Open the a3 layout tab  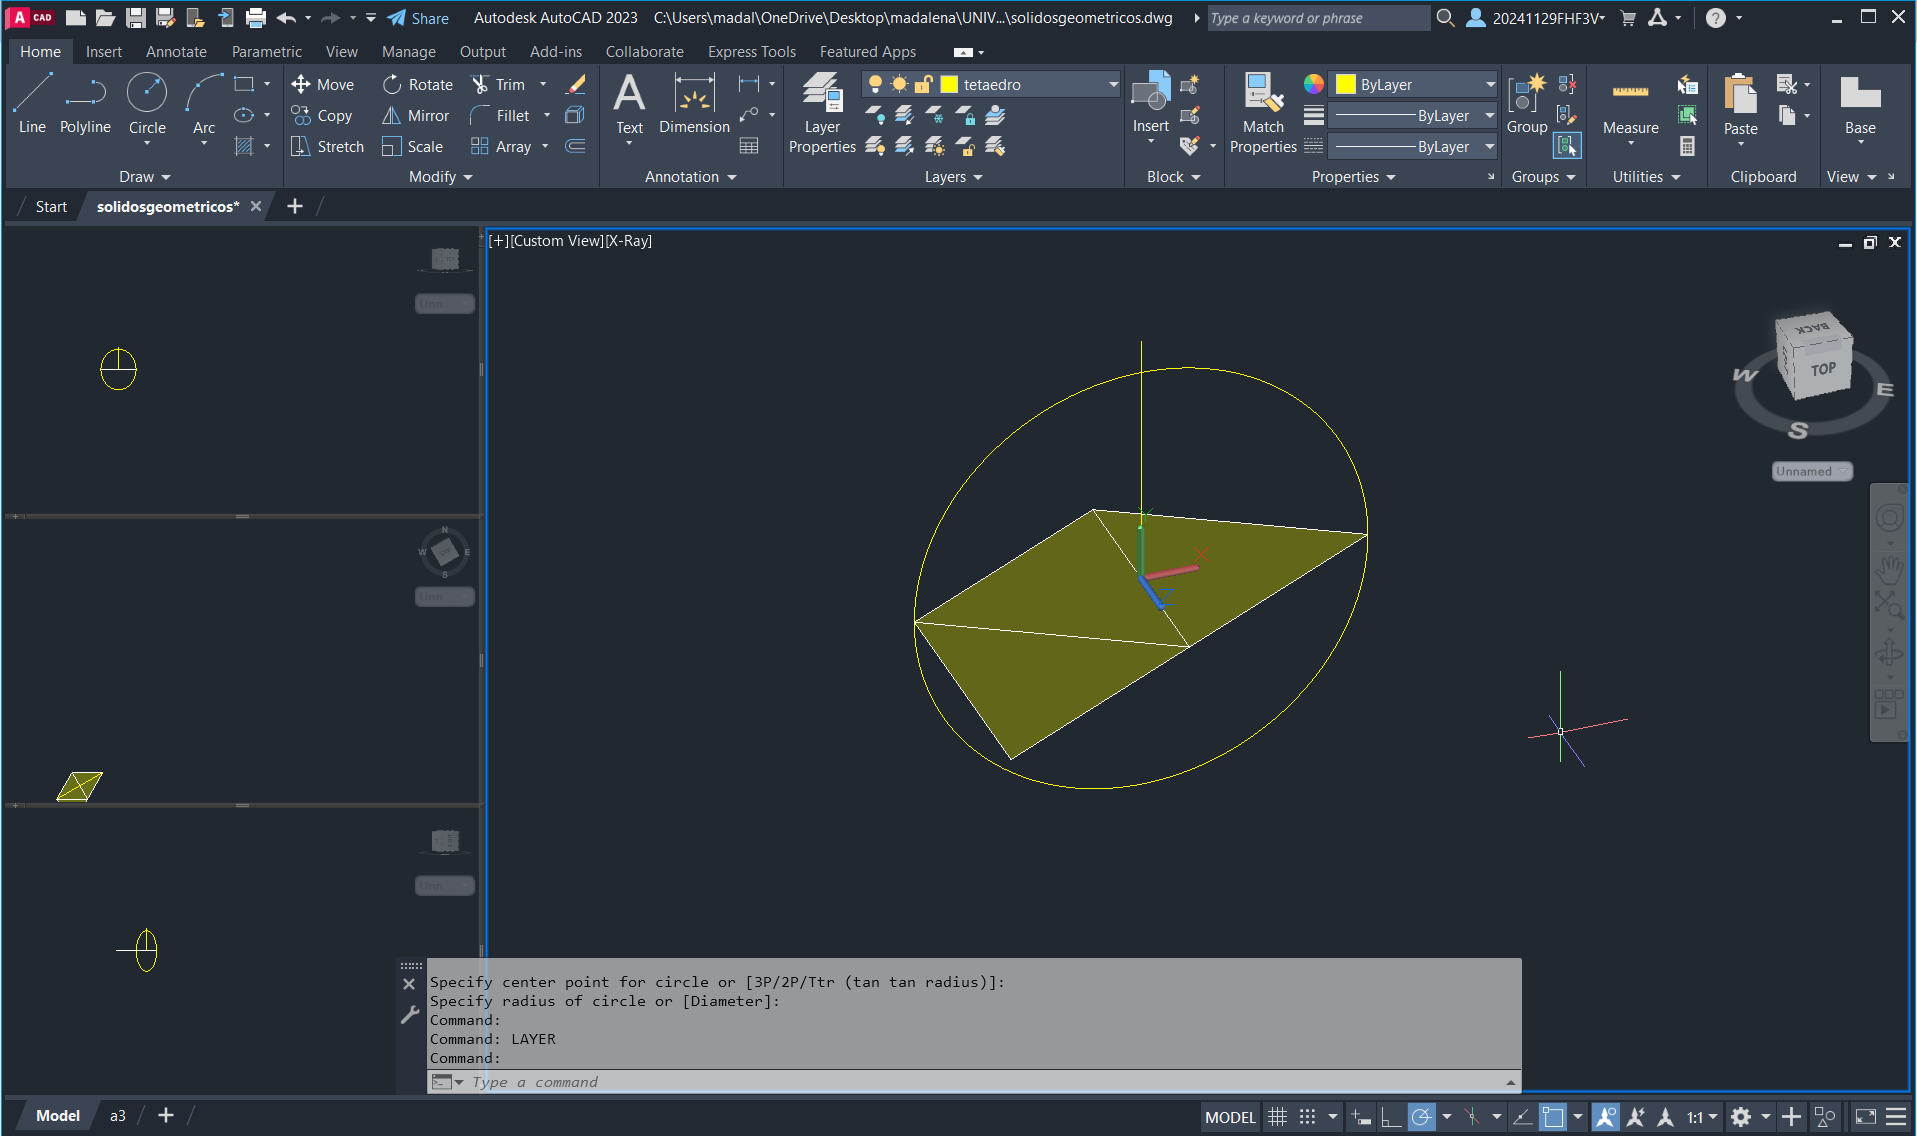[117, 1116]
